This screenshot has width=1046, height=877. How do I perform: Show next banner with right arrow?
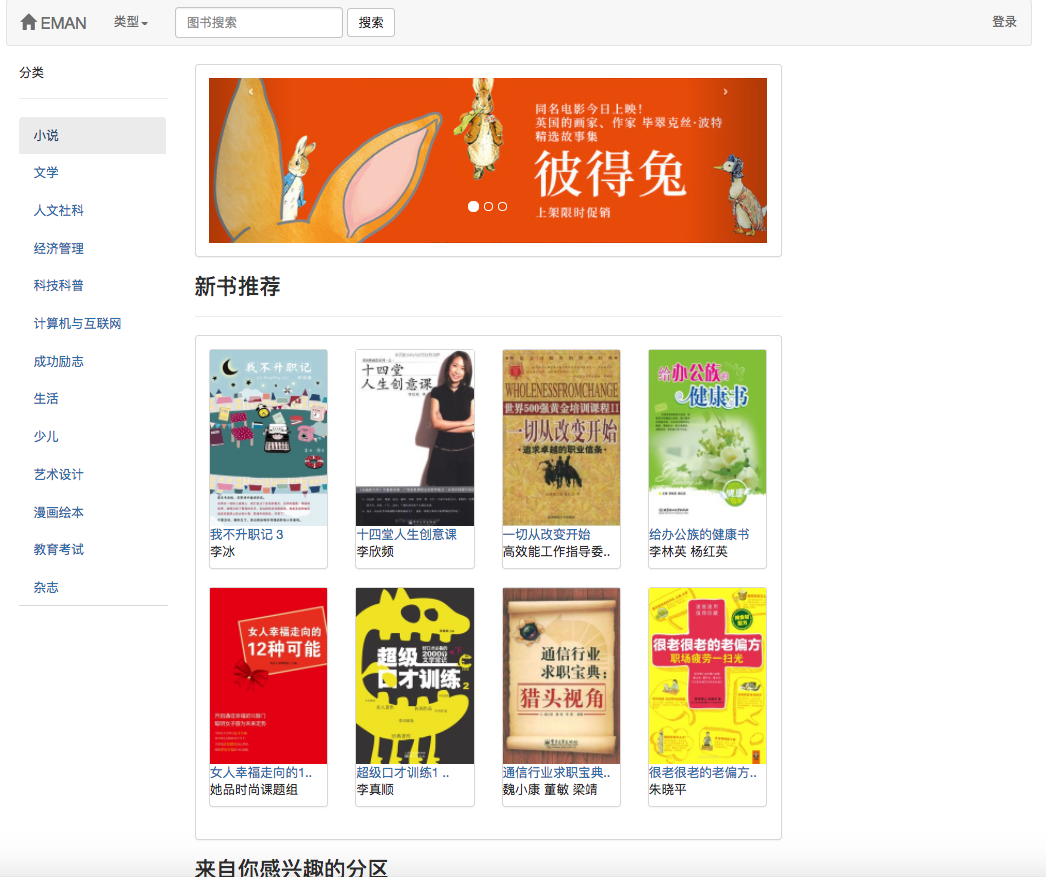pos(725,92)
